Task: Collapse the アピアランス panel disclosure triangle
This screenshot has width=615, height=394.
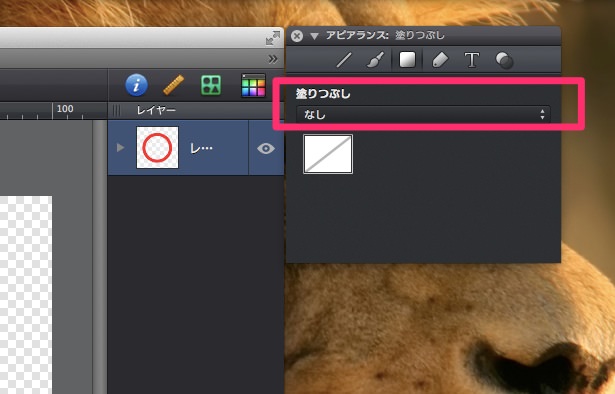Action: point(314,36)
